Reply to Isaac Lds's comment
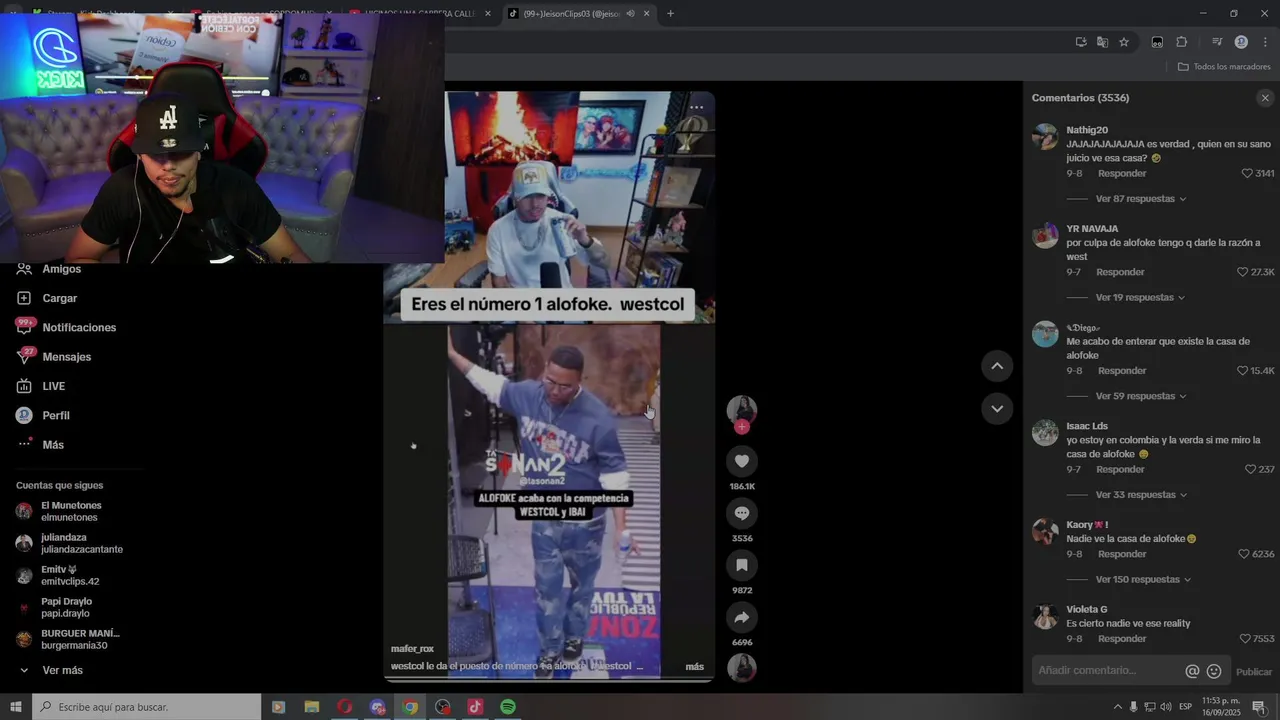This screenshot has height=720, width=1280. point(1120,470)
